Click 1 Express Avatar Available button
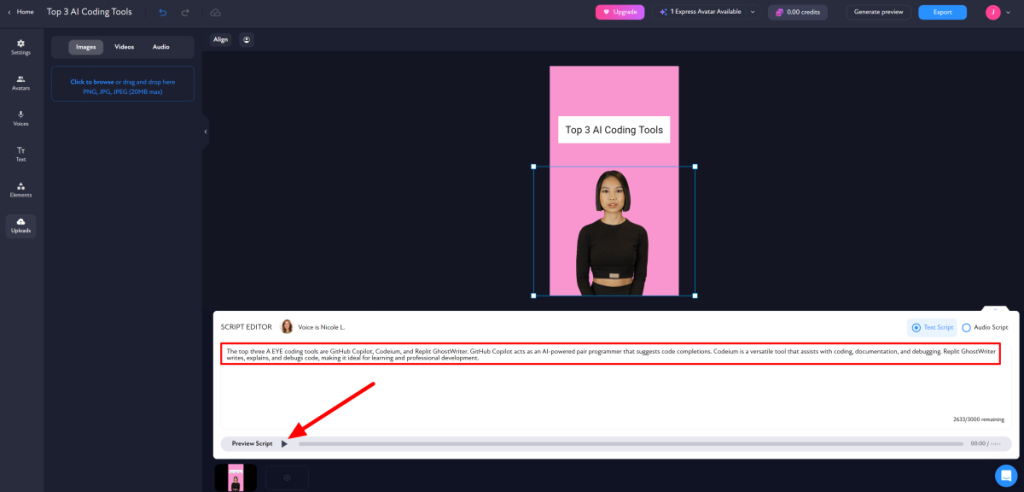 click(x=699, y=12)
